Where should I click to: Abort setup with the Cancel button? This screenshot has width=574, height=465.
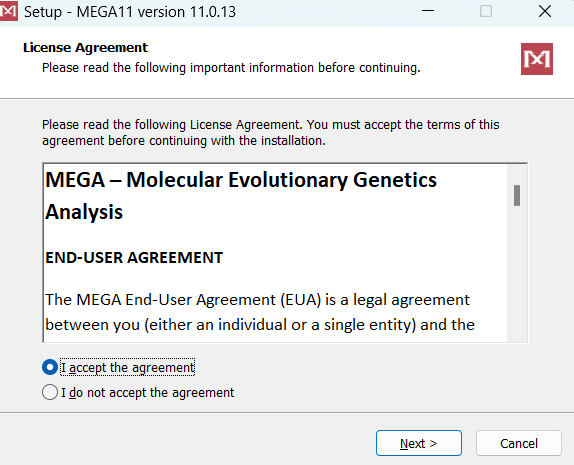[x=519, y=443]
